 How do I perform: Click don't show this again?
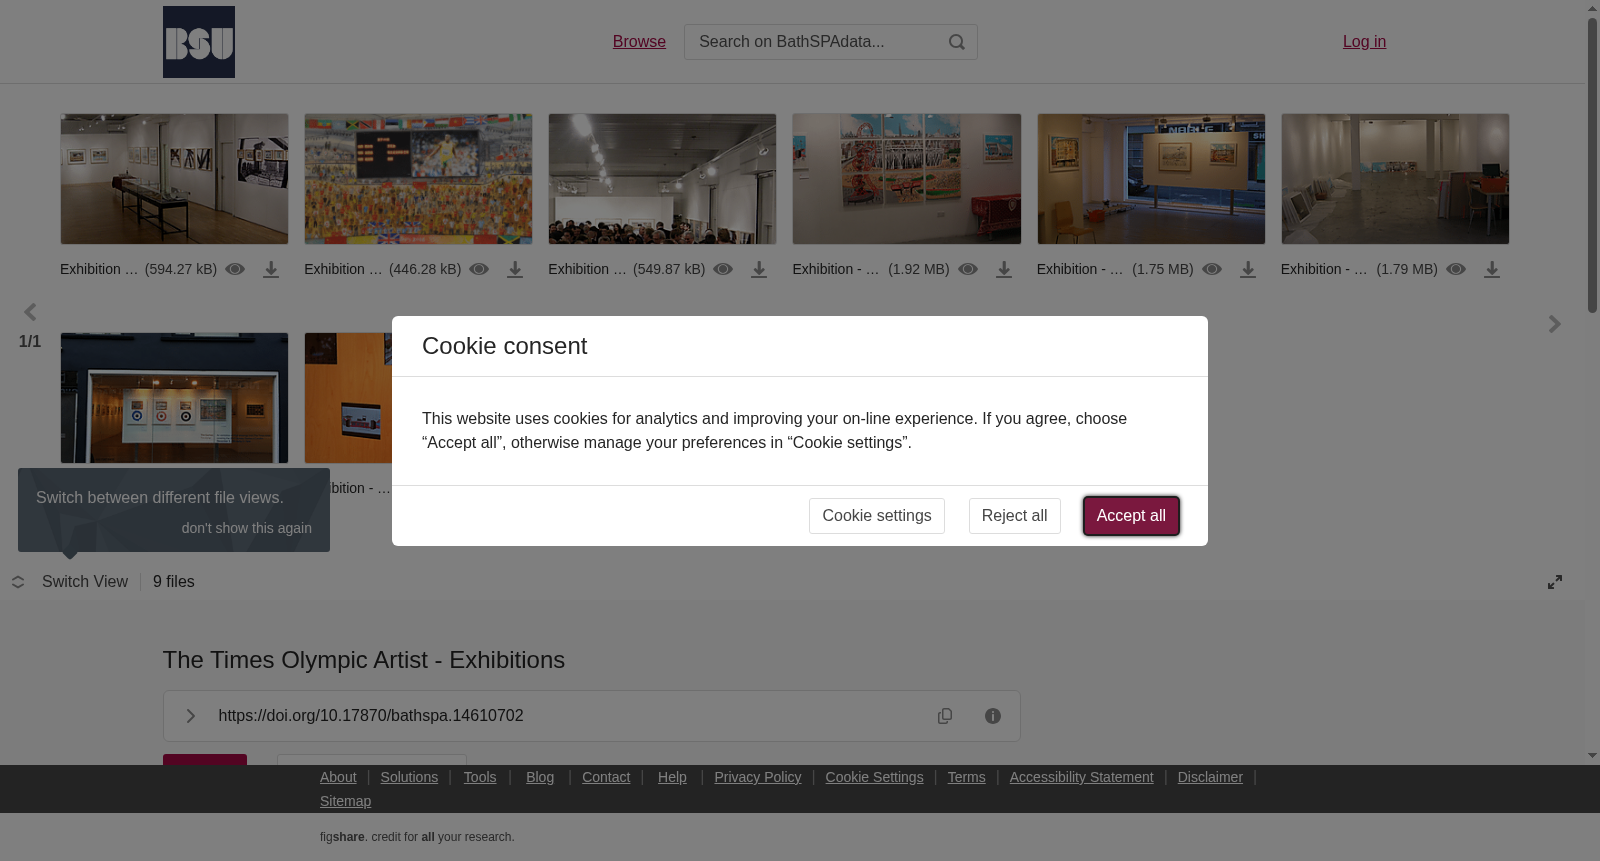point(247,528)
